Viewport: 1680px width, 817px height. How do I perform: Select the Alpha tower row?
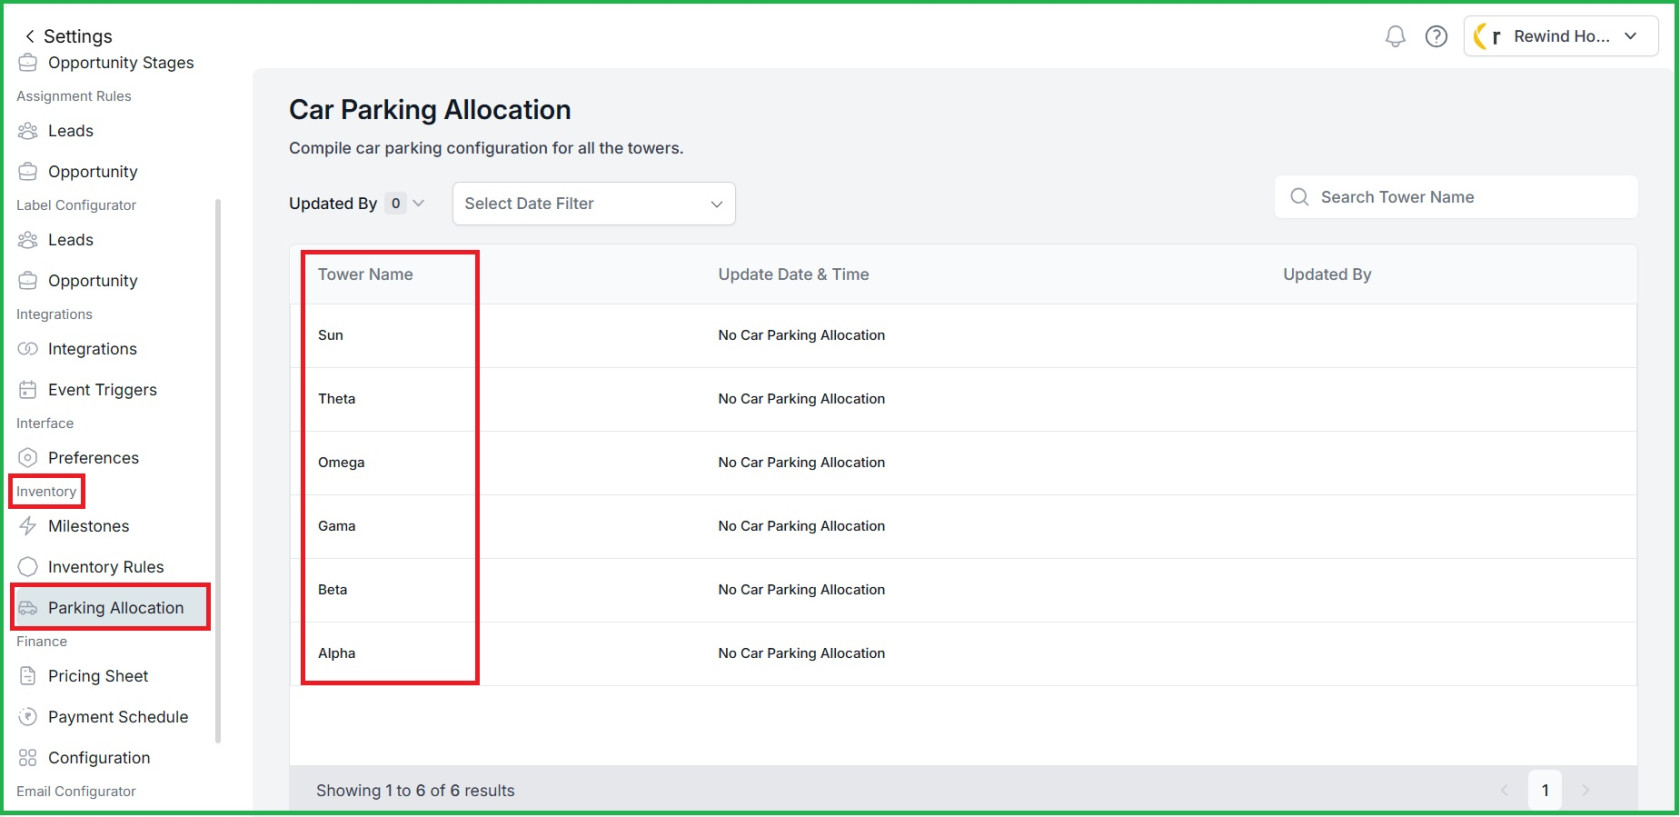[964, 653]
